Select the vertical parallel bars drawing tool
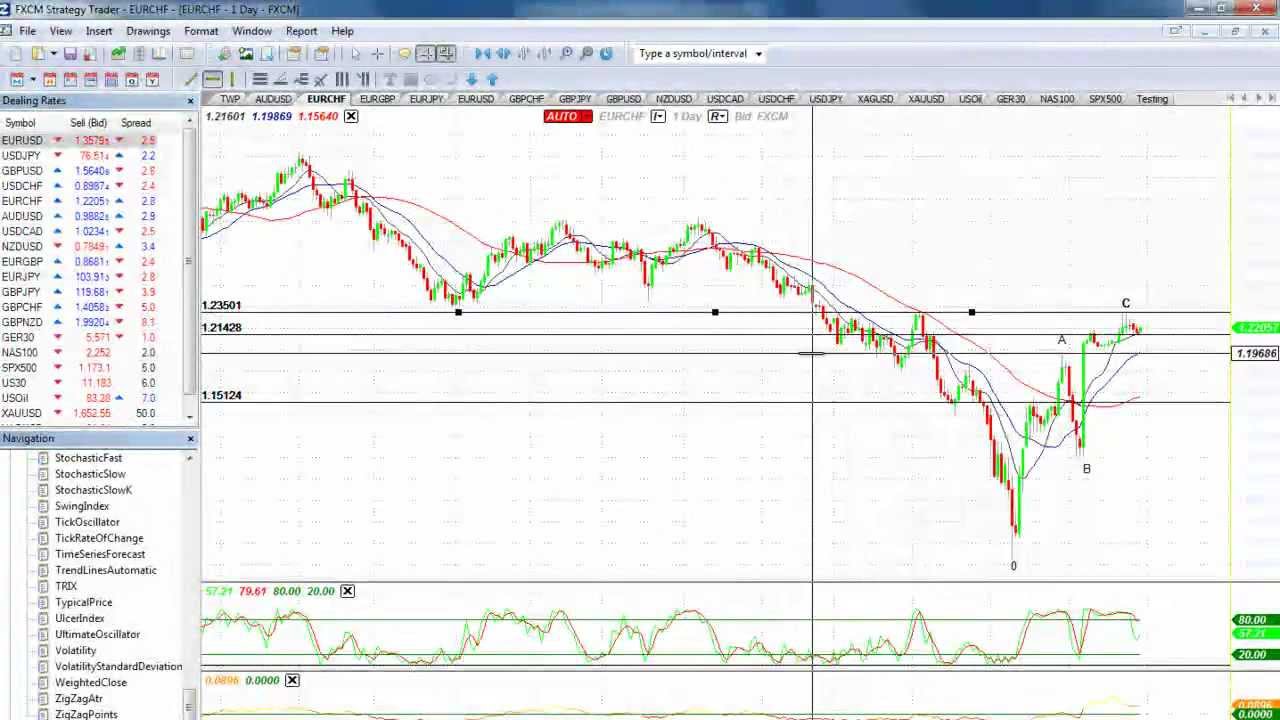 (x=342, y=79)
